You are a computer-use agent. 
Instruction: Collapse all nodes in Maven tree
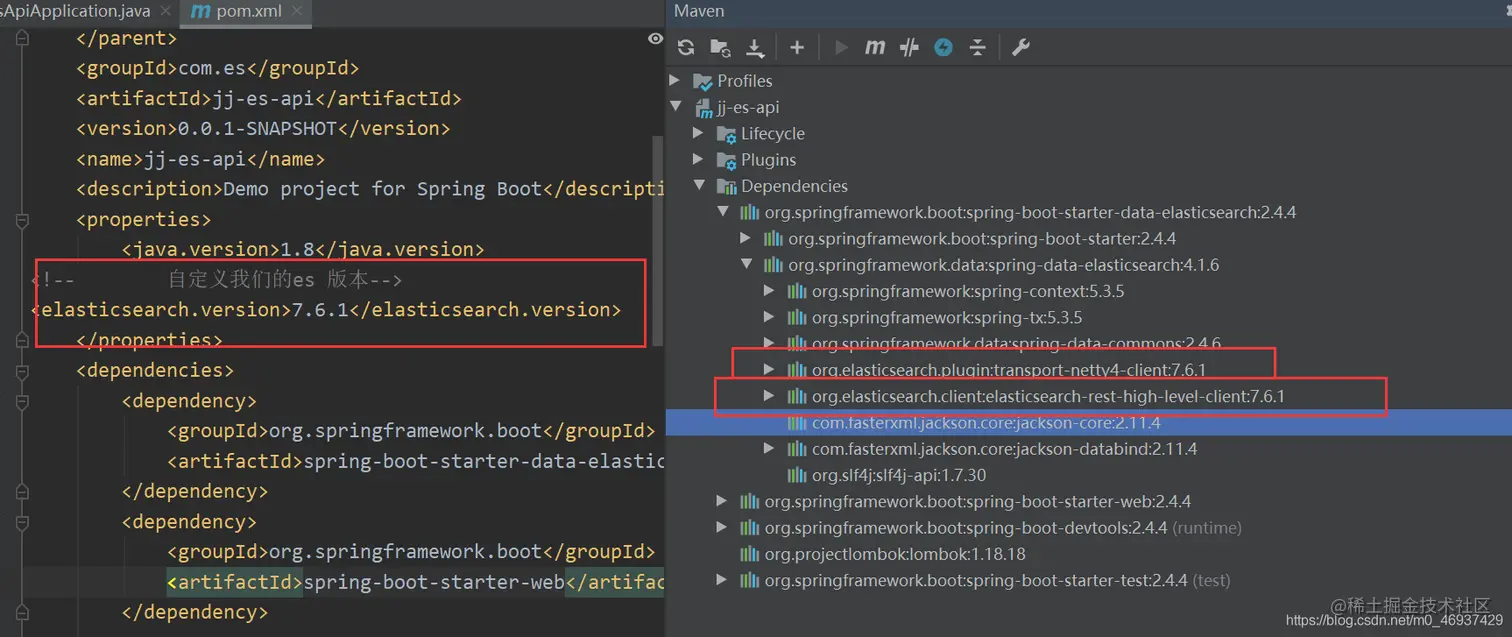click(978, 47)
